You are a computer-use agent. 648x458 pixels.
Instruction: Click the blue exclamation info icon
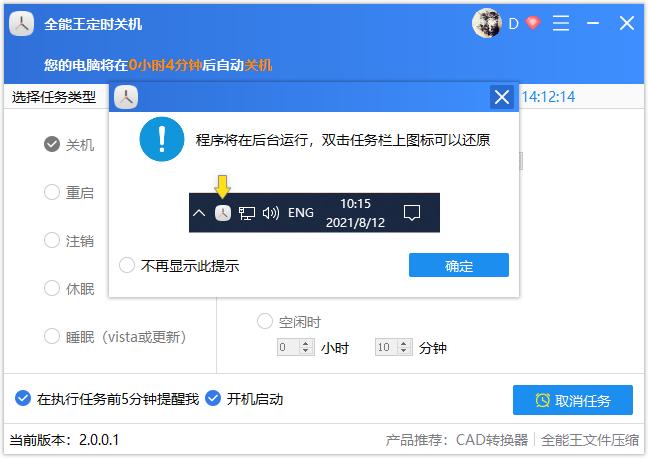click(x=162, y=139)
